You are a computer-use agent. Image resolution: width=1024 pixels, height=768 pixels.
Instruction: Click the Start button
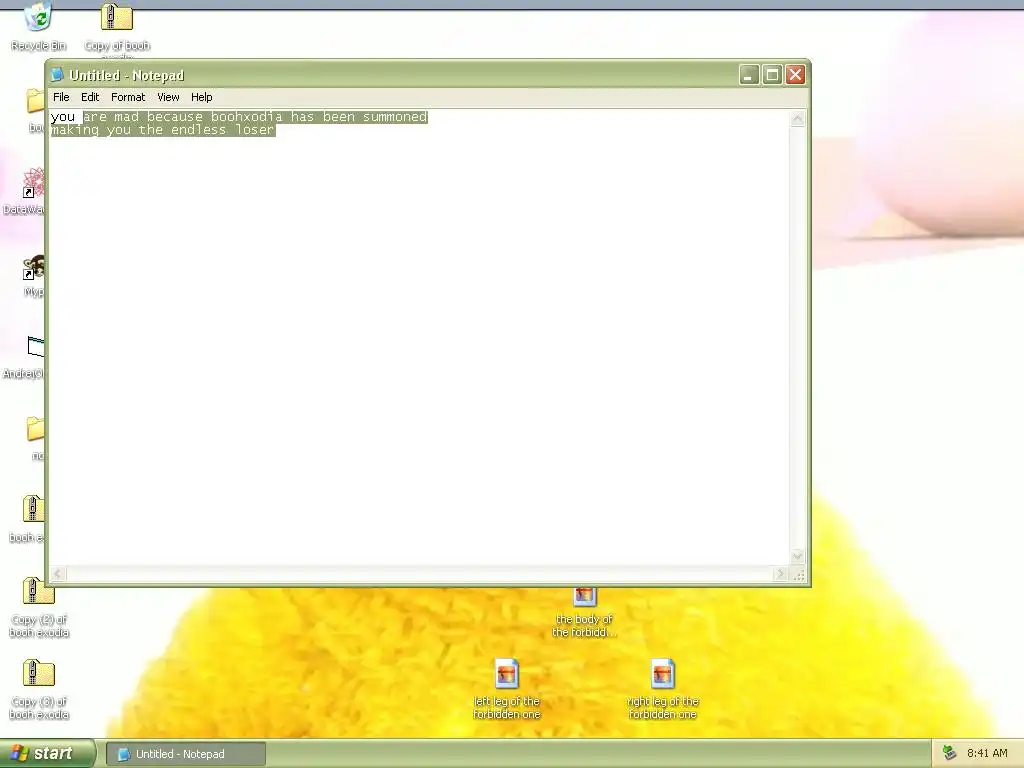point(47,754)
